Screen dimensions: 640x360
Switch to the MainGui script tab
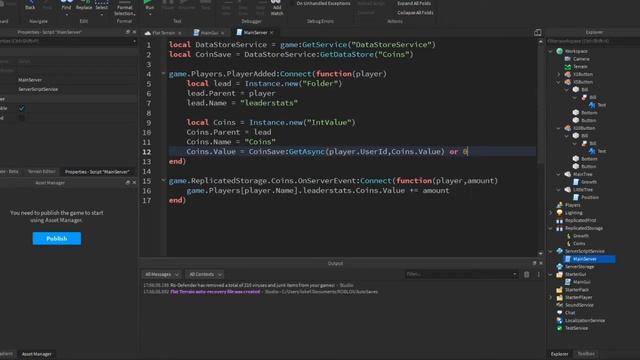[209, 33]
